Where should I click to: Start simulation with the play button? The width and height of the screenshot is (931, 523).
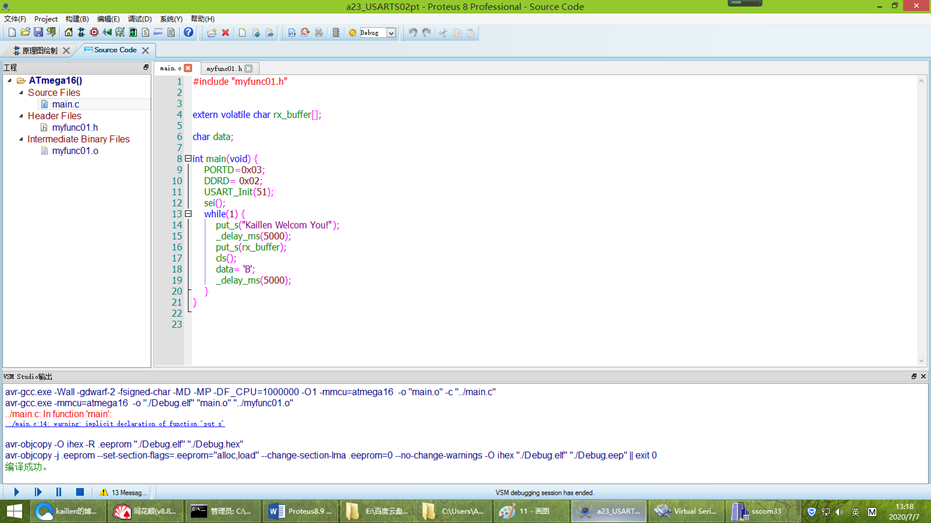coord(17,492)
